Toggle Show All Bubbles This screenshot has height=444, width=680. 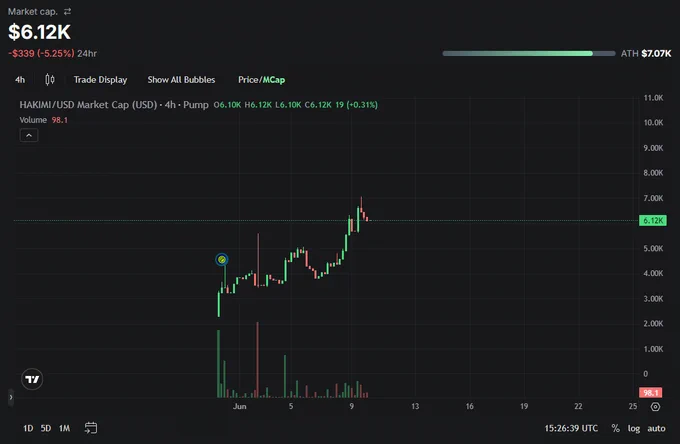tap(181, 80)
